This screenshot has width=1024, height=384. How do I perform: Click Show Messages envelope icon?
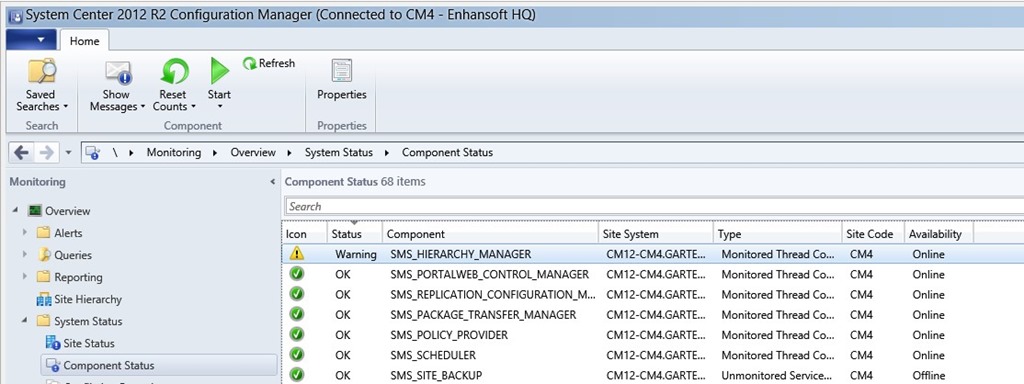pos(118,71)
